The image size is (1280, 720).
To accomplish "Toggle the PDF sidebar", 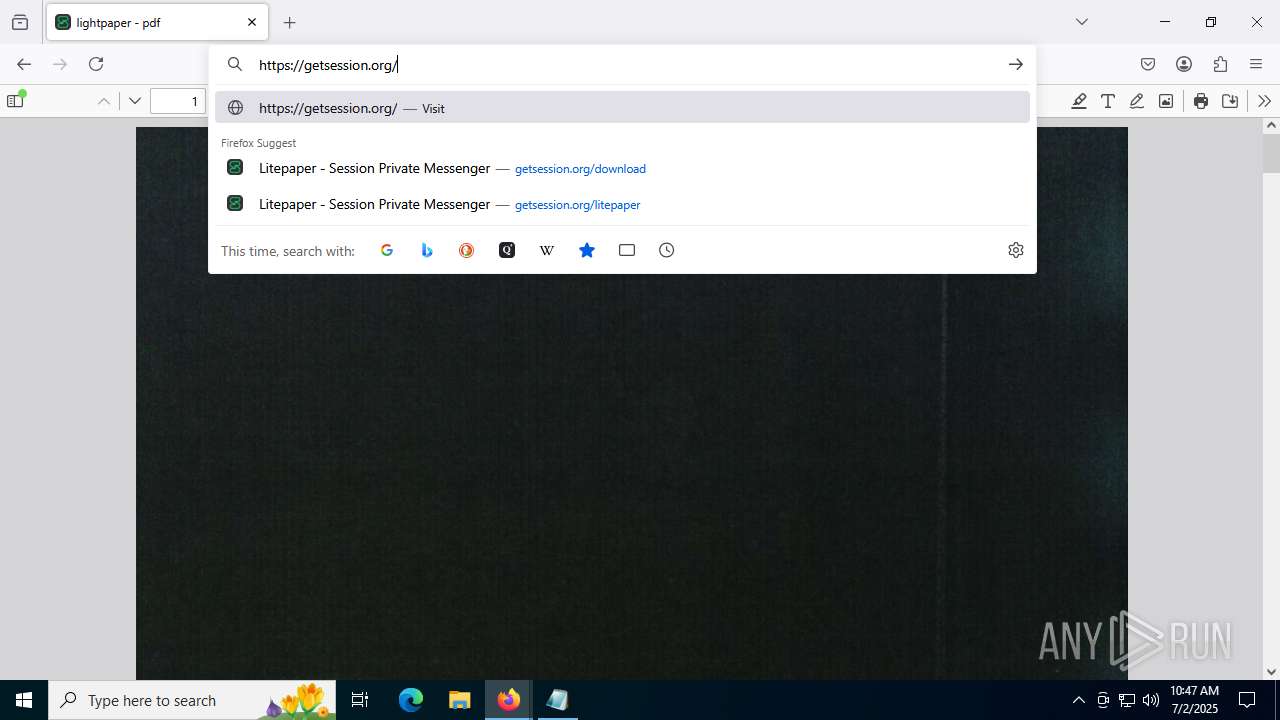I will click(16, 100).
